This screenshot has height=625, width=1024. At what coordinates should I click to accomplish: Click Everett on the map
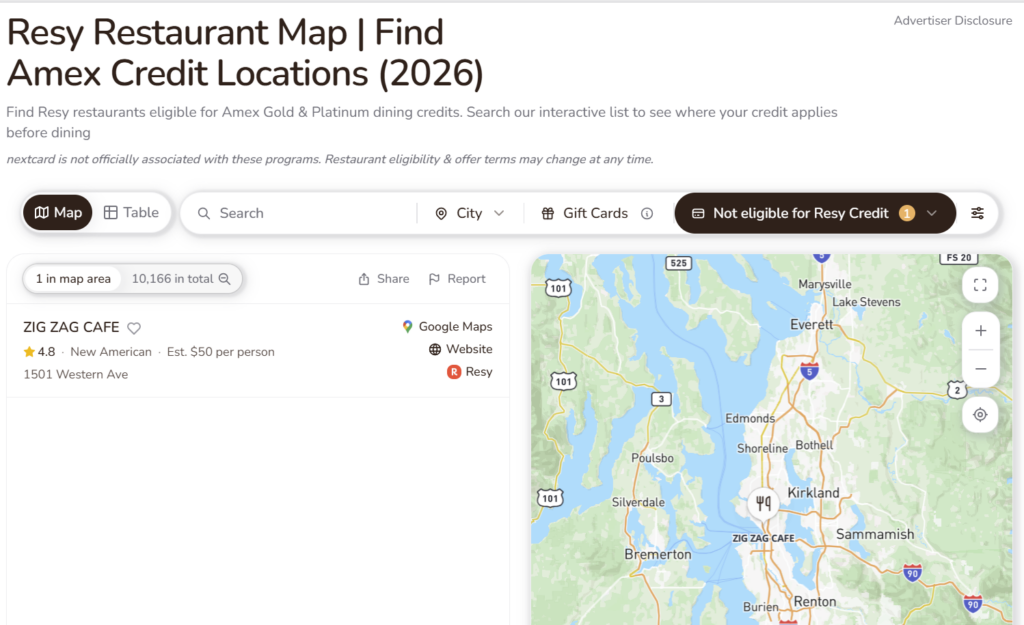click(811, 325)
